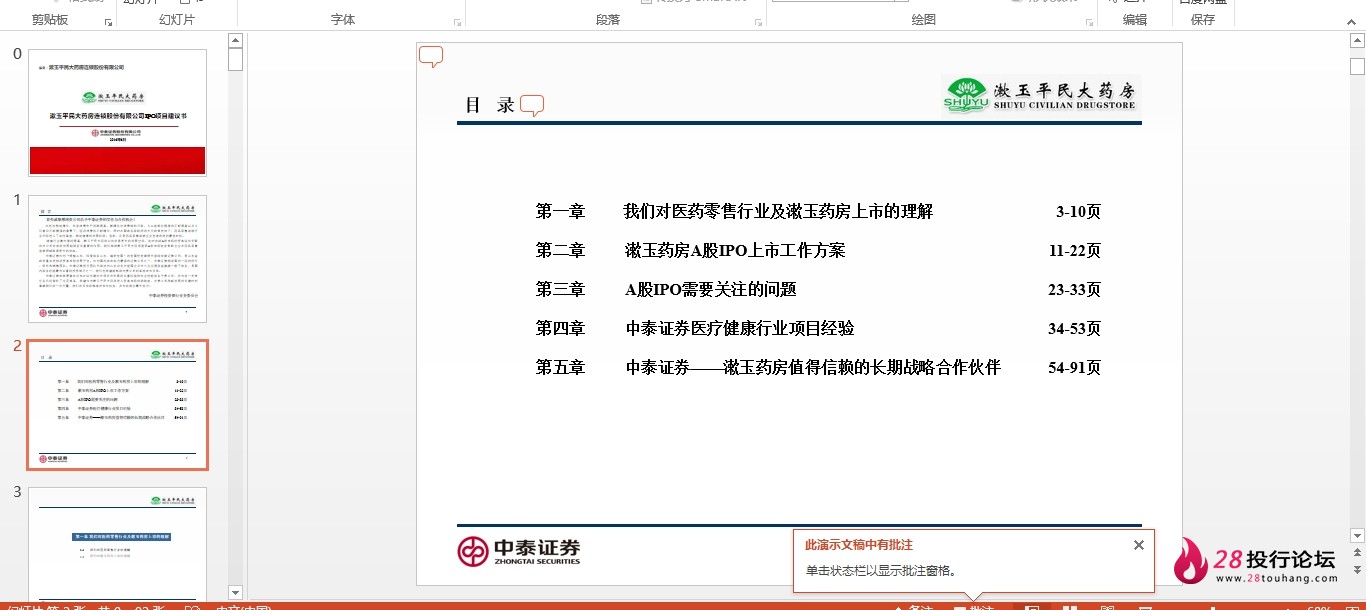1366x610 pixels.
Task: Click the Shuyu Civilian Drugstore logo image
Action: coord(1041,95)
